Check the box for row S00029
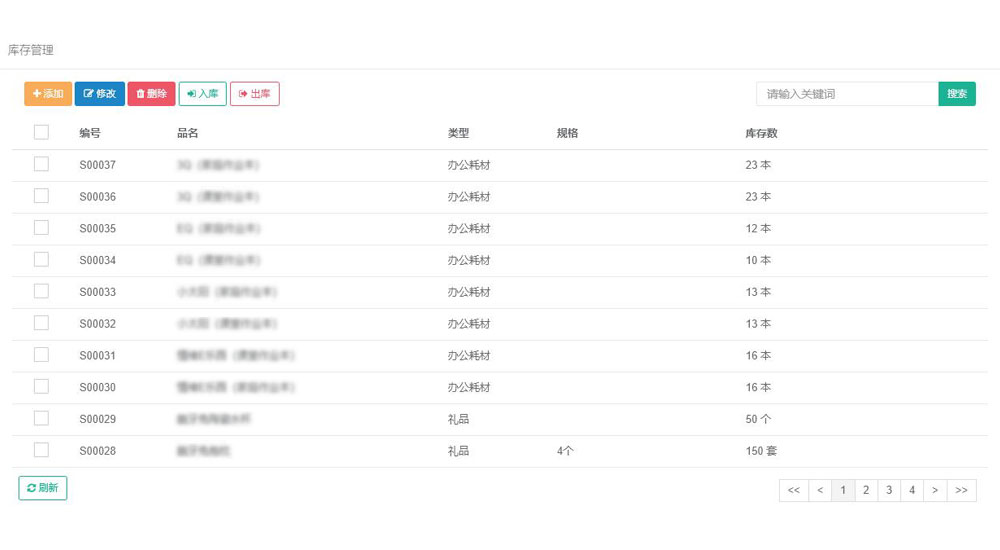The width and height of the screenshot is (1000, 550). 41,419
